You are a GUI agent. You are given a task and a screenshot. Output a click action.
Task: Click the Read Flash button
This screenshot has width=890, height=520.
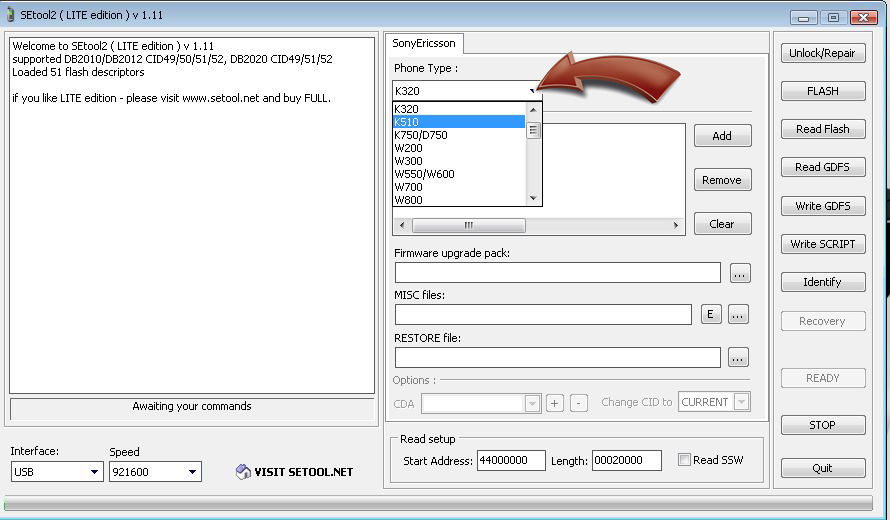[x=822, y=129]
